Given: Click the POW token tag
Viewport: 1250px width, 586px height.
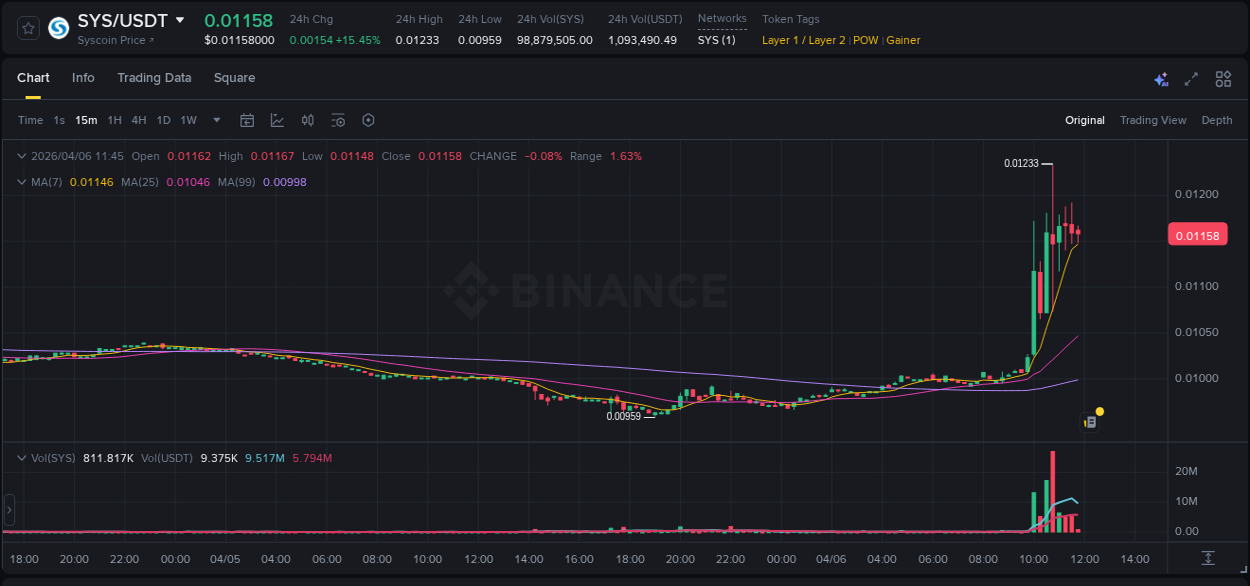Looking at the screenshot, I should [865, 40].
